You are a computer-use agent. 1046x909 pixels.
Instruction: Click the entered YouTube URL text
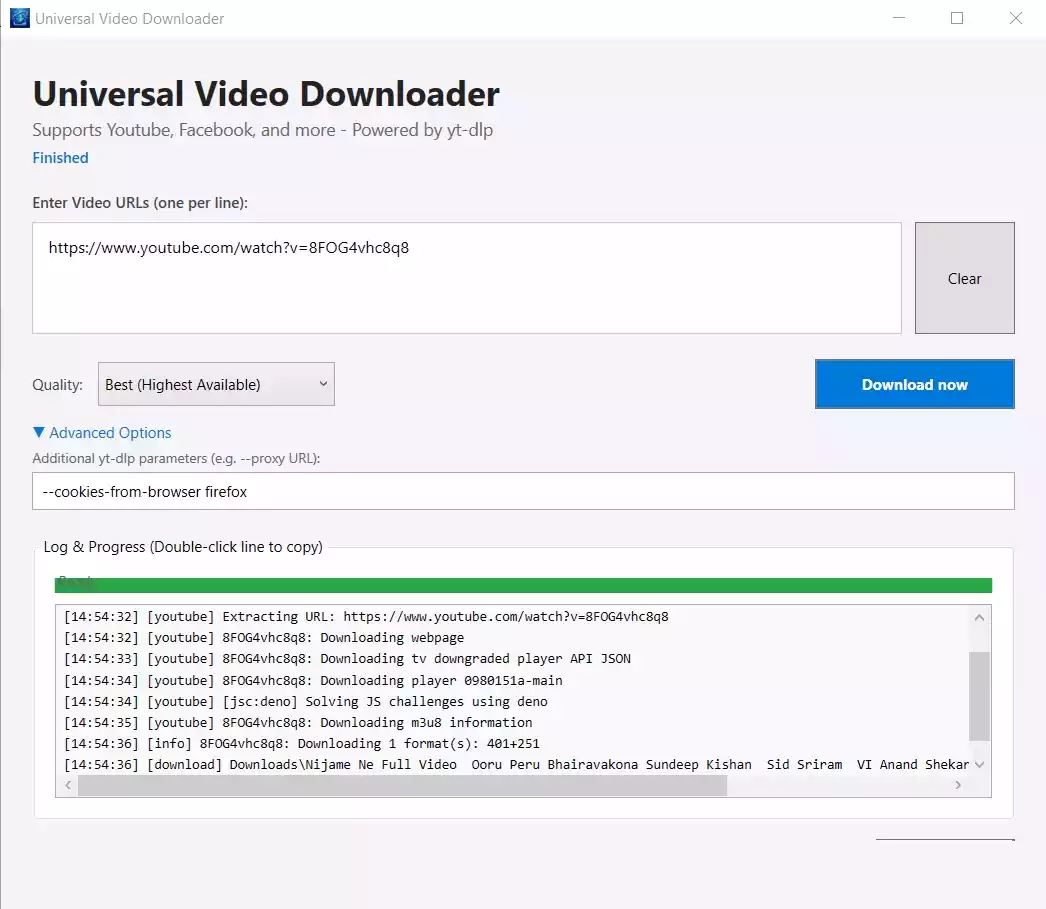(229, 247)
